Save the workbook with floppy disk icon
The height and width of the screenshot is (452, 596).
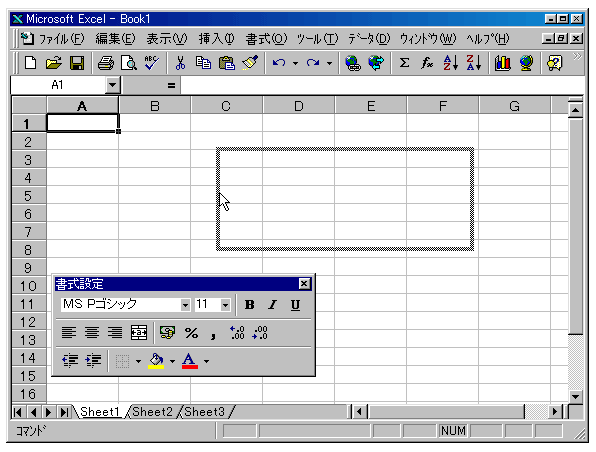[77, 63]
